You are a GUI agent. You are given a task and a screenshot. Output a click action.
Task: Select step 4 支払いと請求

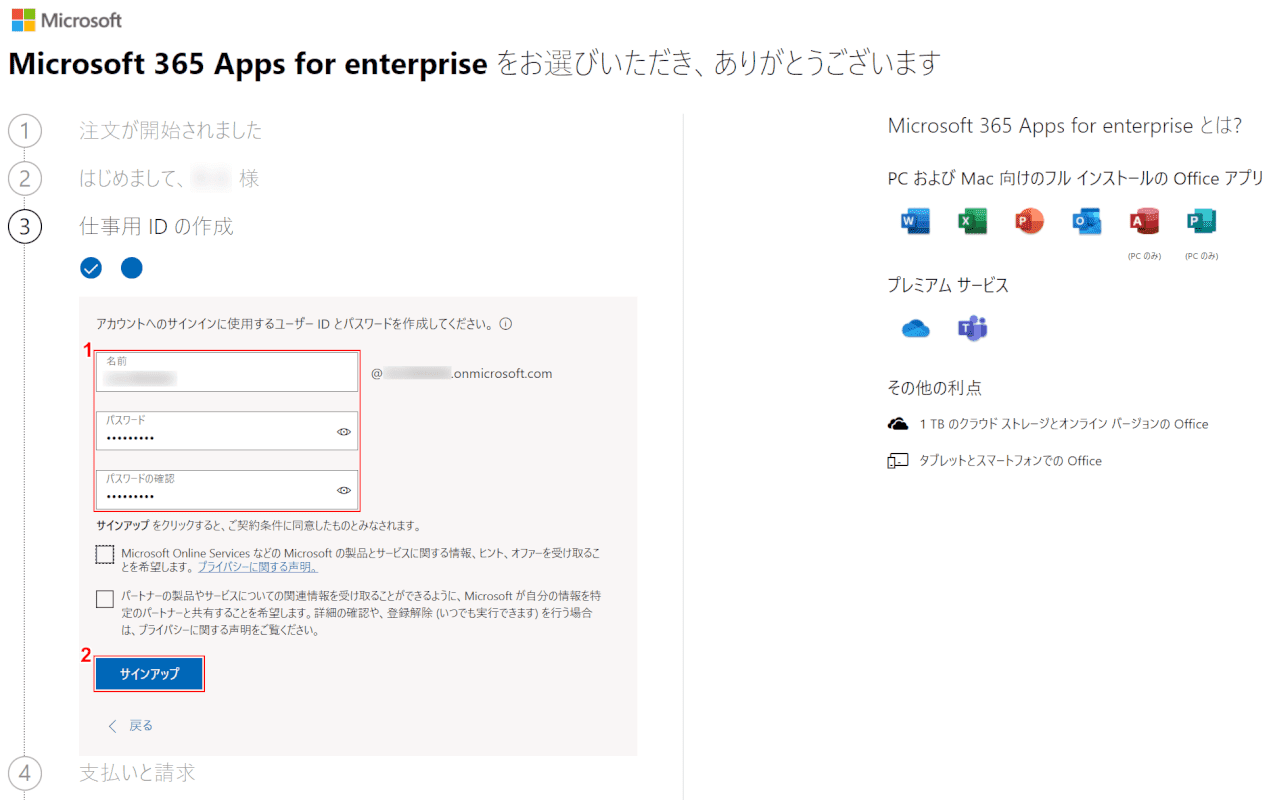137,772
